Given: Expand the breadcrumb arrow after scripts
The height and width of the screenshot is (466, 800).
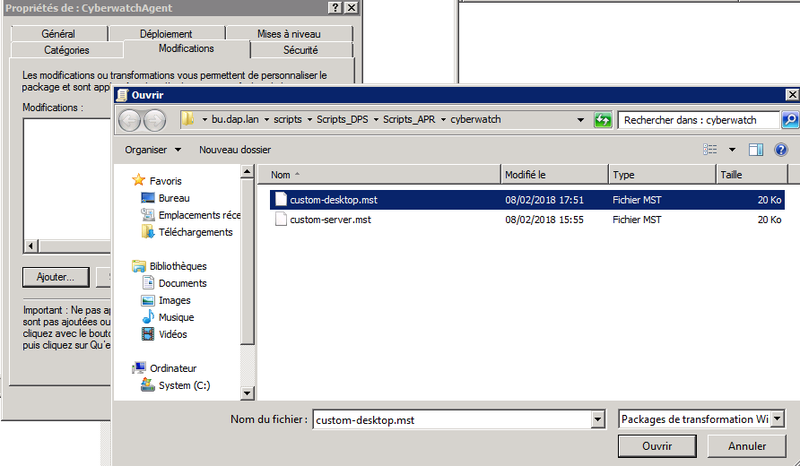Looking at the screenshot, I should pyautogui.click(x=309, y=120).
